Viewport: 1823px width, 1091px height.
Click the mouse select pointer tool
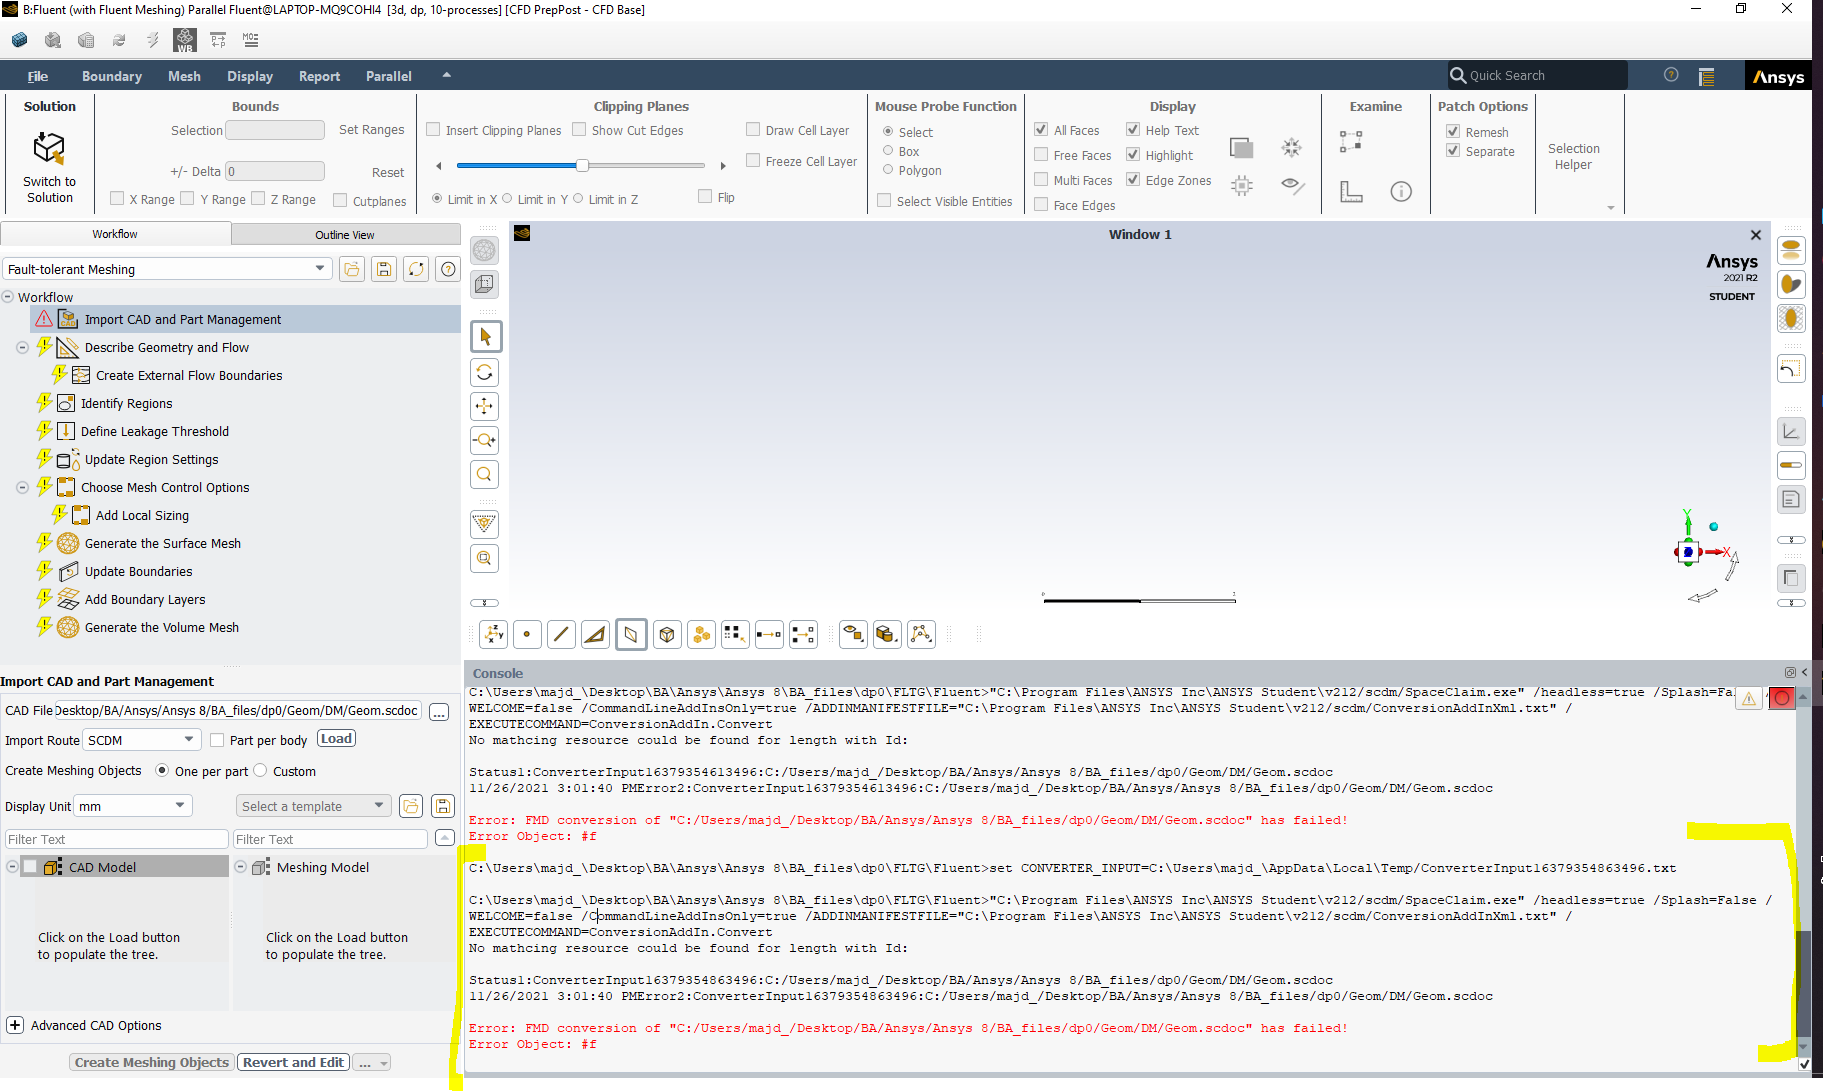(x=485, y=337)
